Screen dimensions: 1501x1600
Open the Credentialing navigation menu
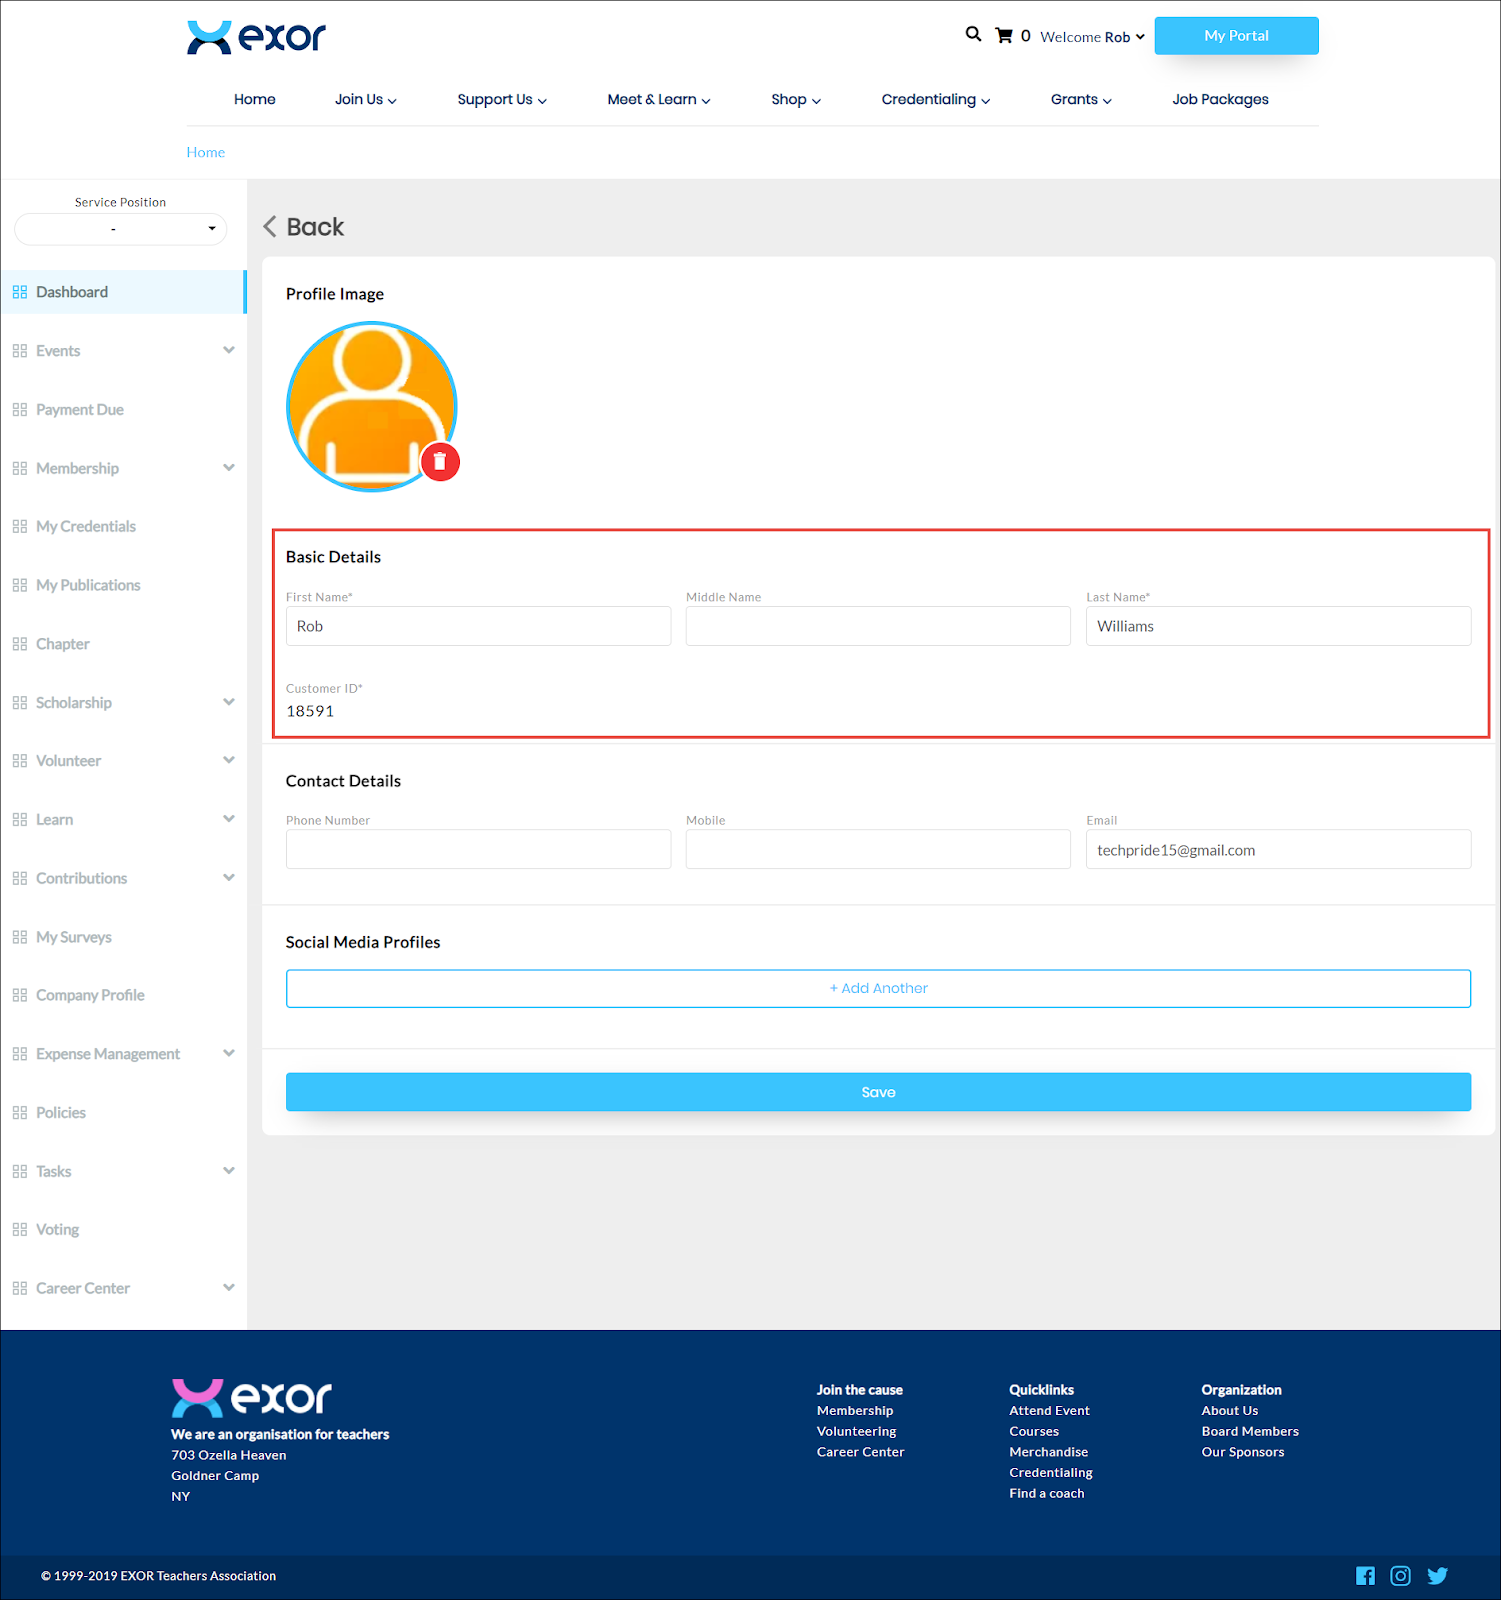(x=935, y=99)
